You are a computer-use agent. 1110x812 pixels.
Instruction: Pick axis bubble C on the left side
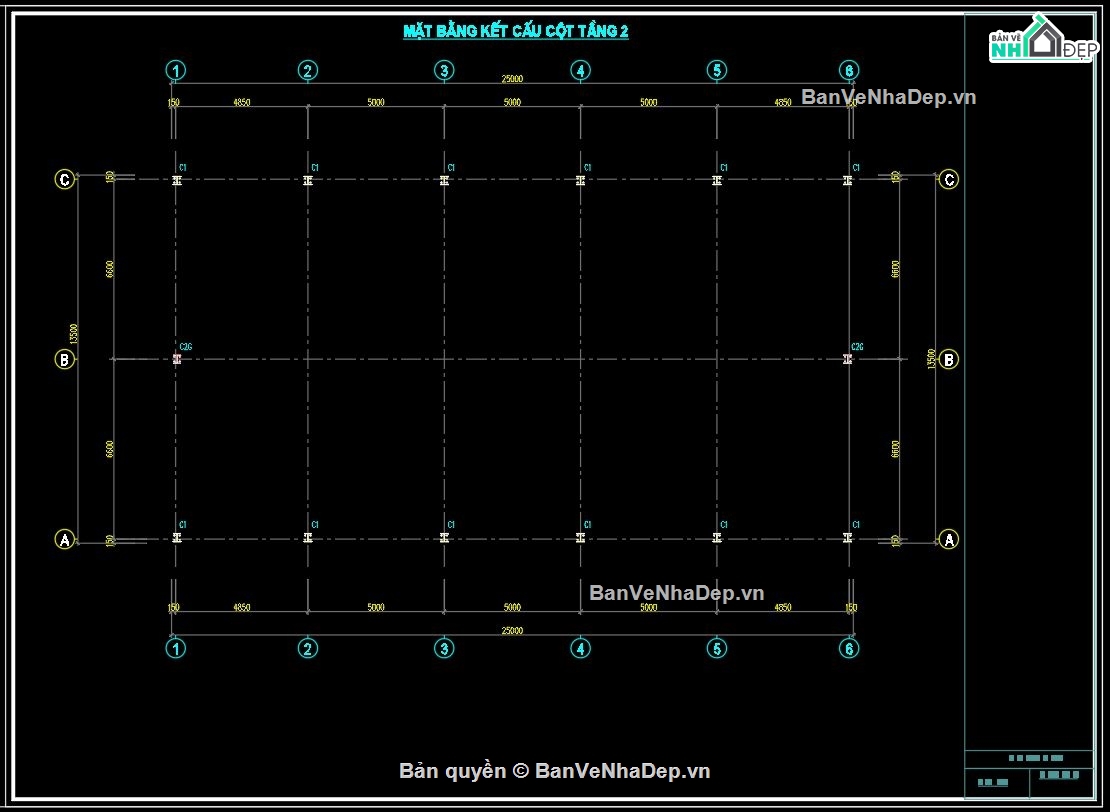[64, 180]
